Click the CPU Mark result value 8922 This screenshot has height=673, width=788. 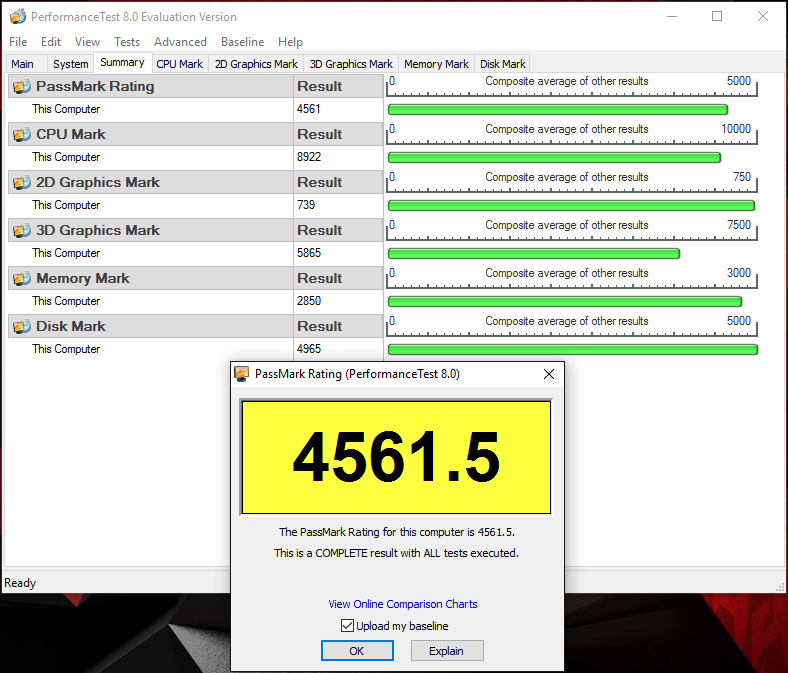pyautogui.click(x=309, y=157)
